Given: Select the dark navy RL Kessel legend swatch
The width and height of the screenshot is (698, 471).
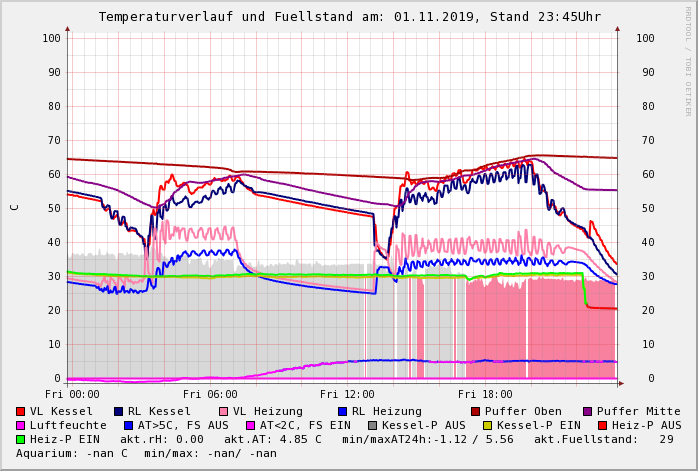Looking at the screenshot, I should coord(118,411).
